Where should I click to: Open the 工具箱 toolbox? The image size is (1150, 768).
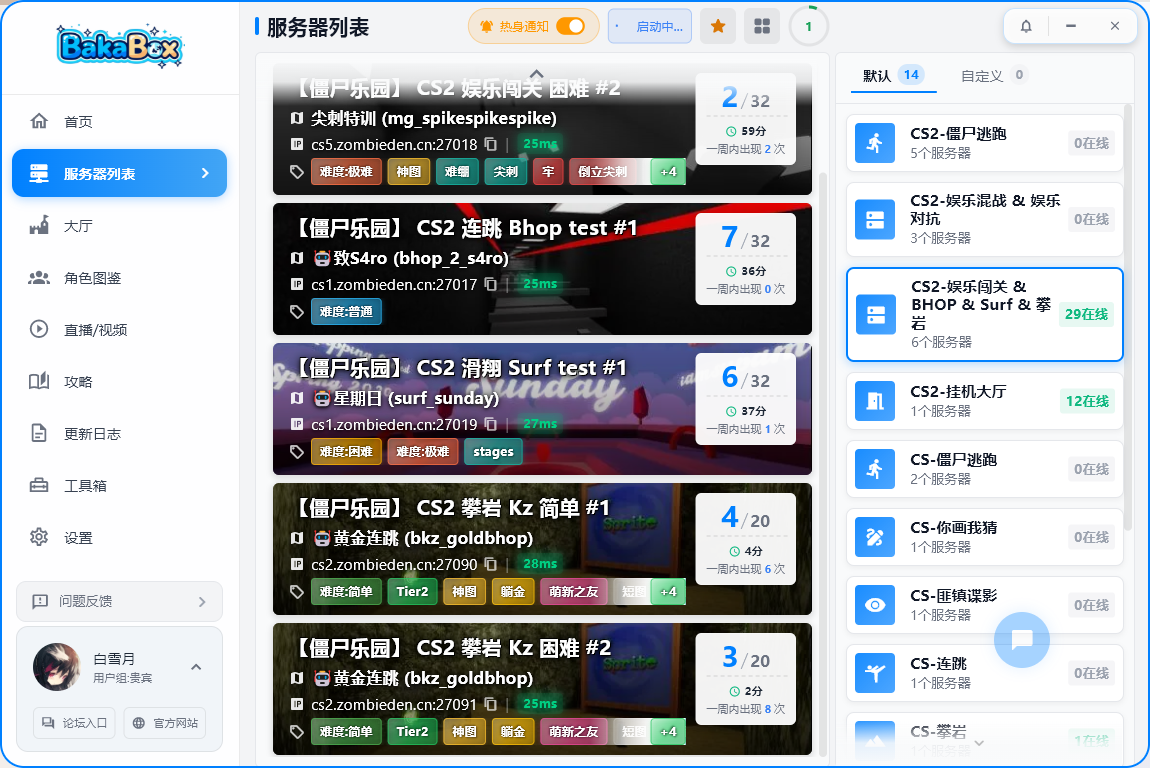coord(119,486)
